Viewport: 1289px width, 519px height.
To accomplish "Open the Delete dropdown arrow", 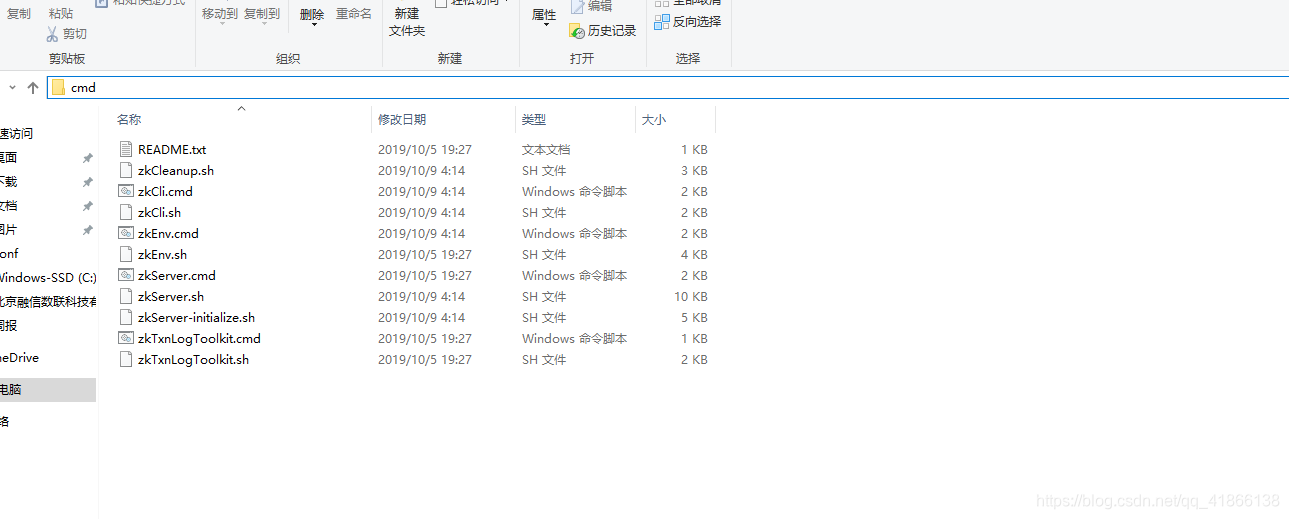I will pyautogui.click(x=313, y=26).
